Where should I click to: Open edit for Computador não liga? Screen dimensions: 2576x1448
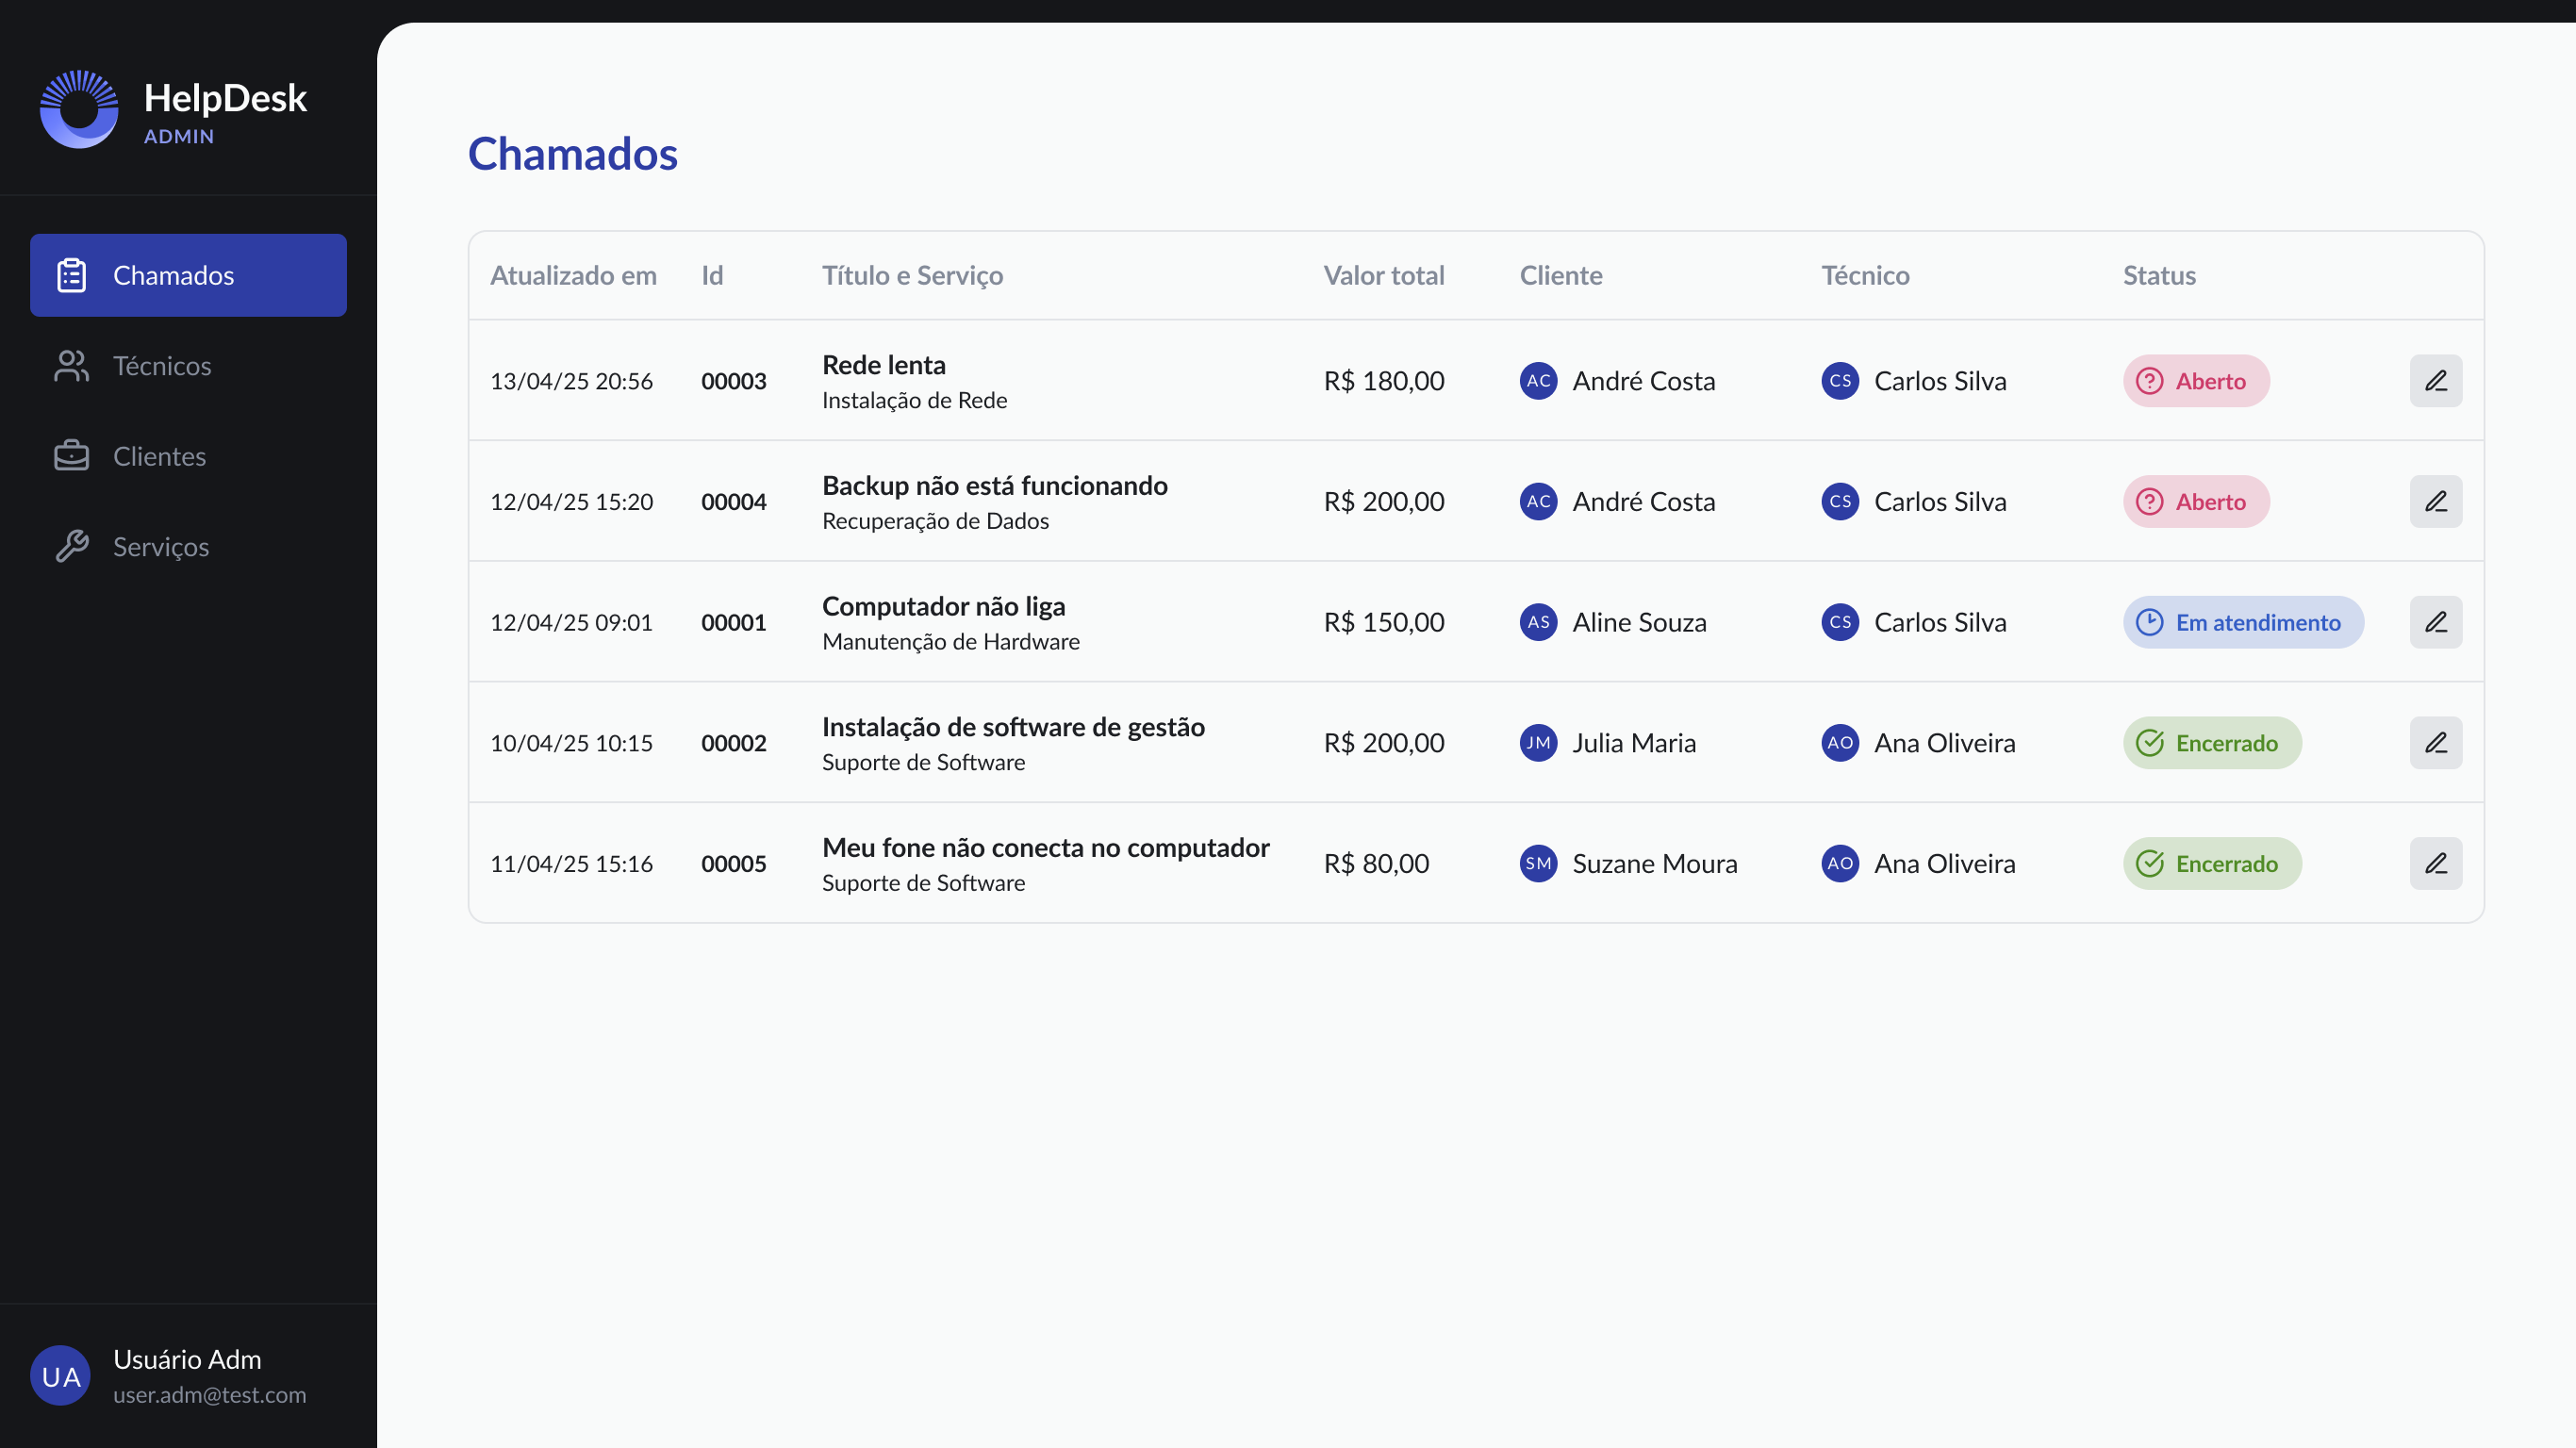2435,622
